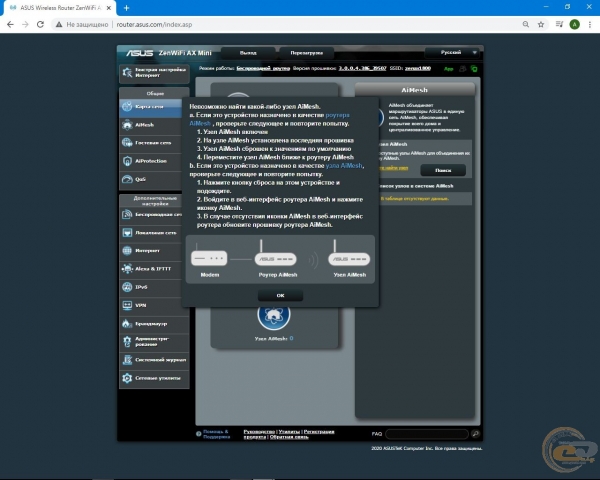This screenshot has height=480, width=600.
Task: Click the firmware version link
Action: click(x=362, y=69)
